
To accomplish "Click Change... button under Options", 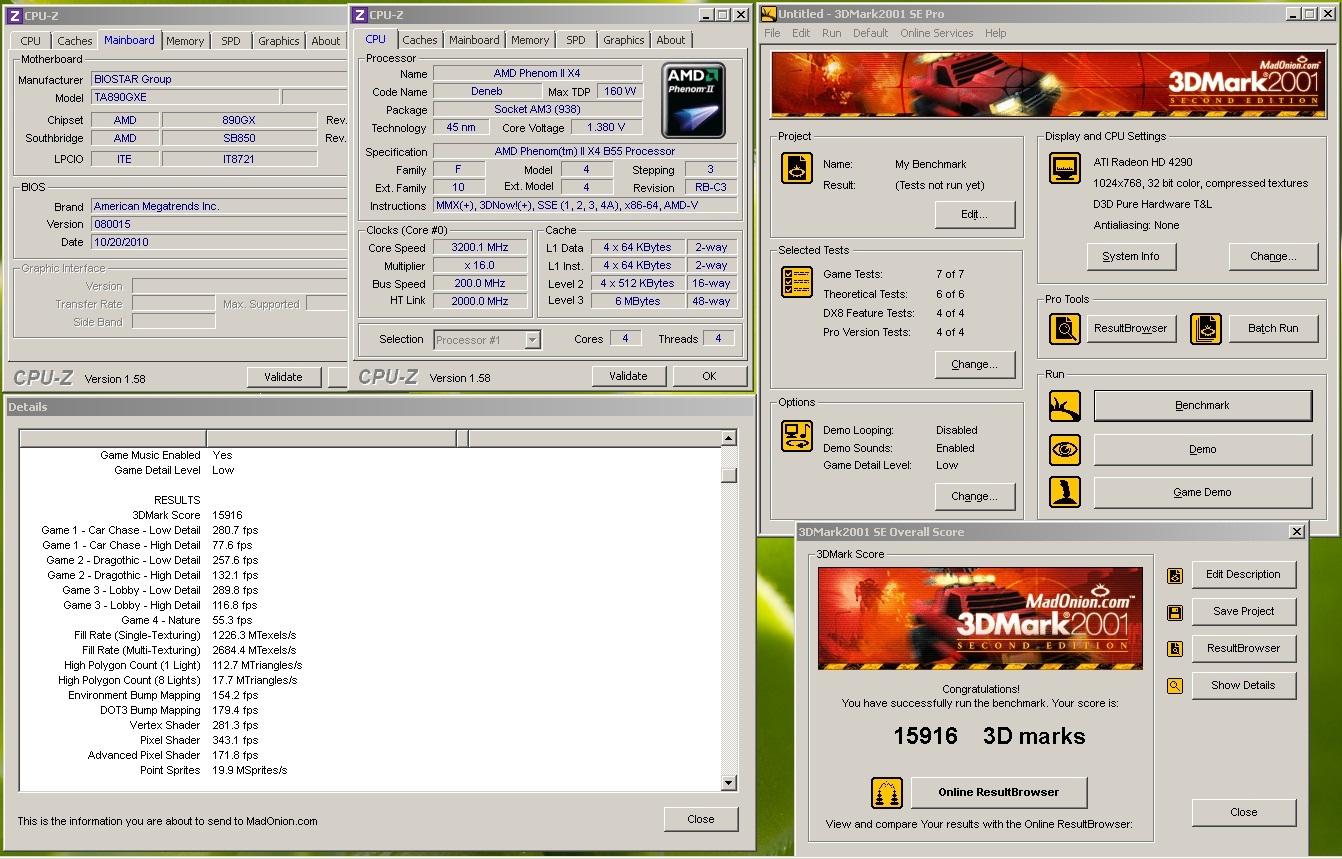I will click(x=975, y=496).
